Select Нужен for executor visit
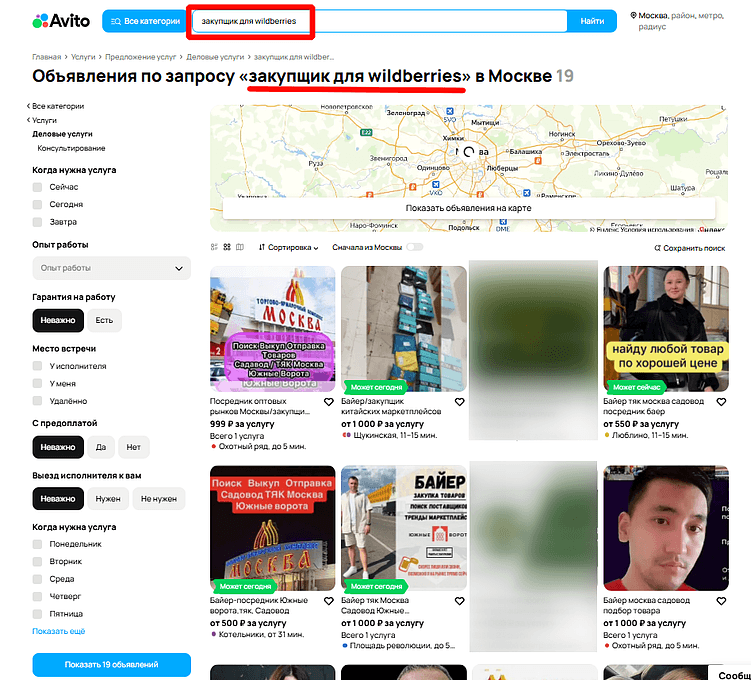Image resolution: width=751 pixels, height=680 pixels. (x=108, y=499)
